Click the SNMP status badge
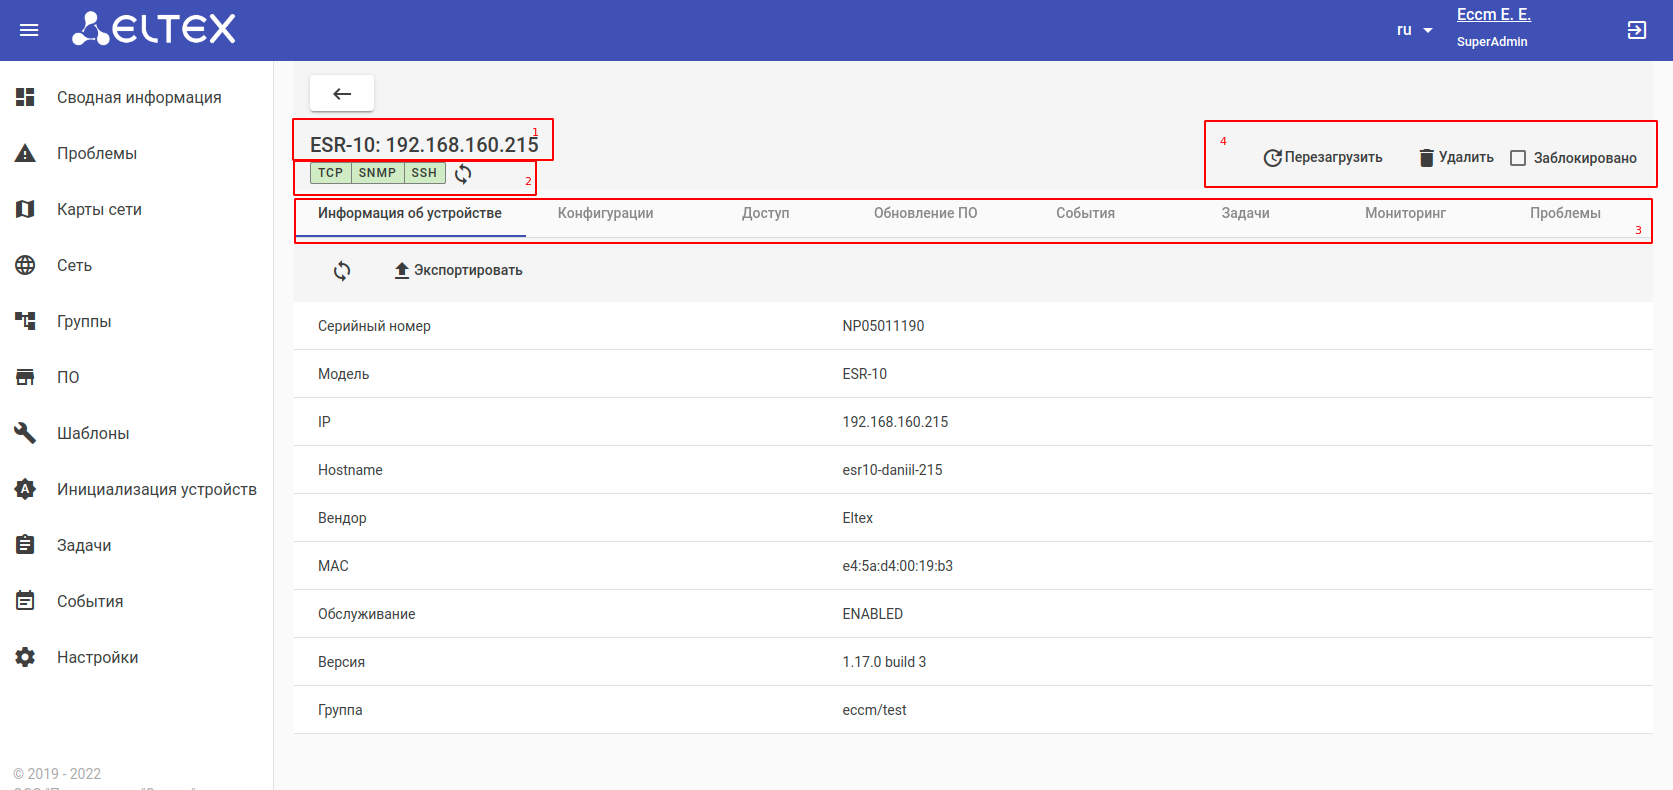Viewport: 1673px width, 790px height. (377, 173)
